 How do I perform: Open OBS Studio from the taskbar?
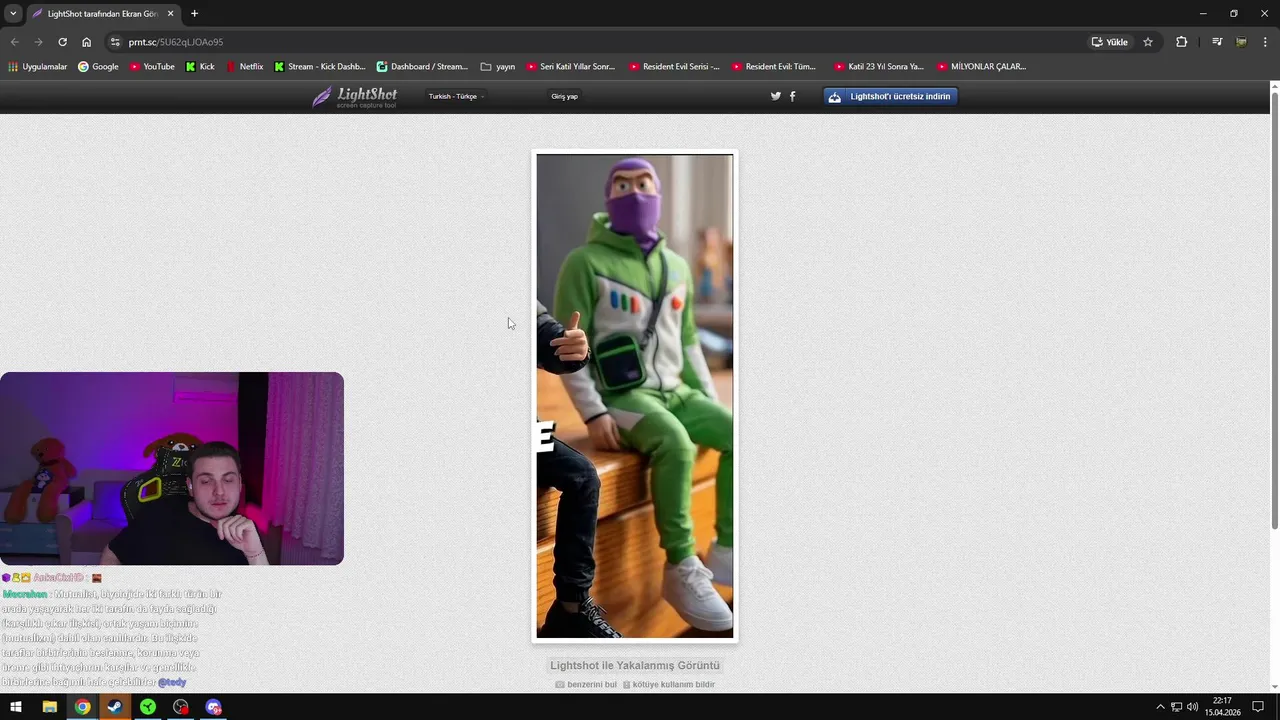(x=180, y=707)
